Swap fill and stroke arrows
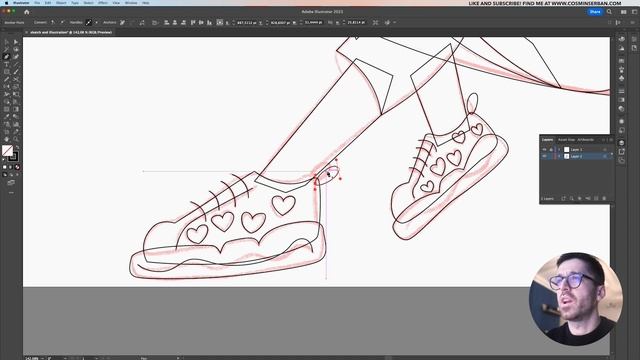 (17, 147)
